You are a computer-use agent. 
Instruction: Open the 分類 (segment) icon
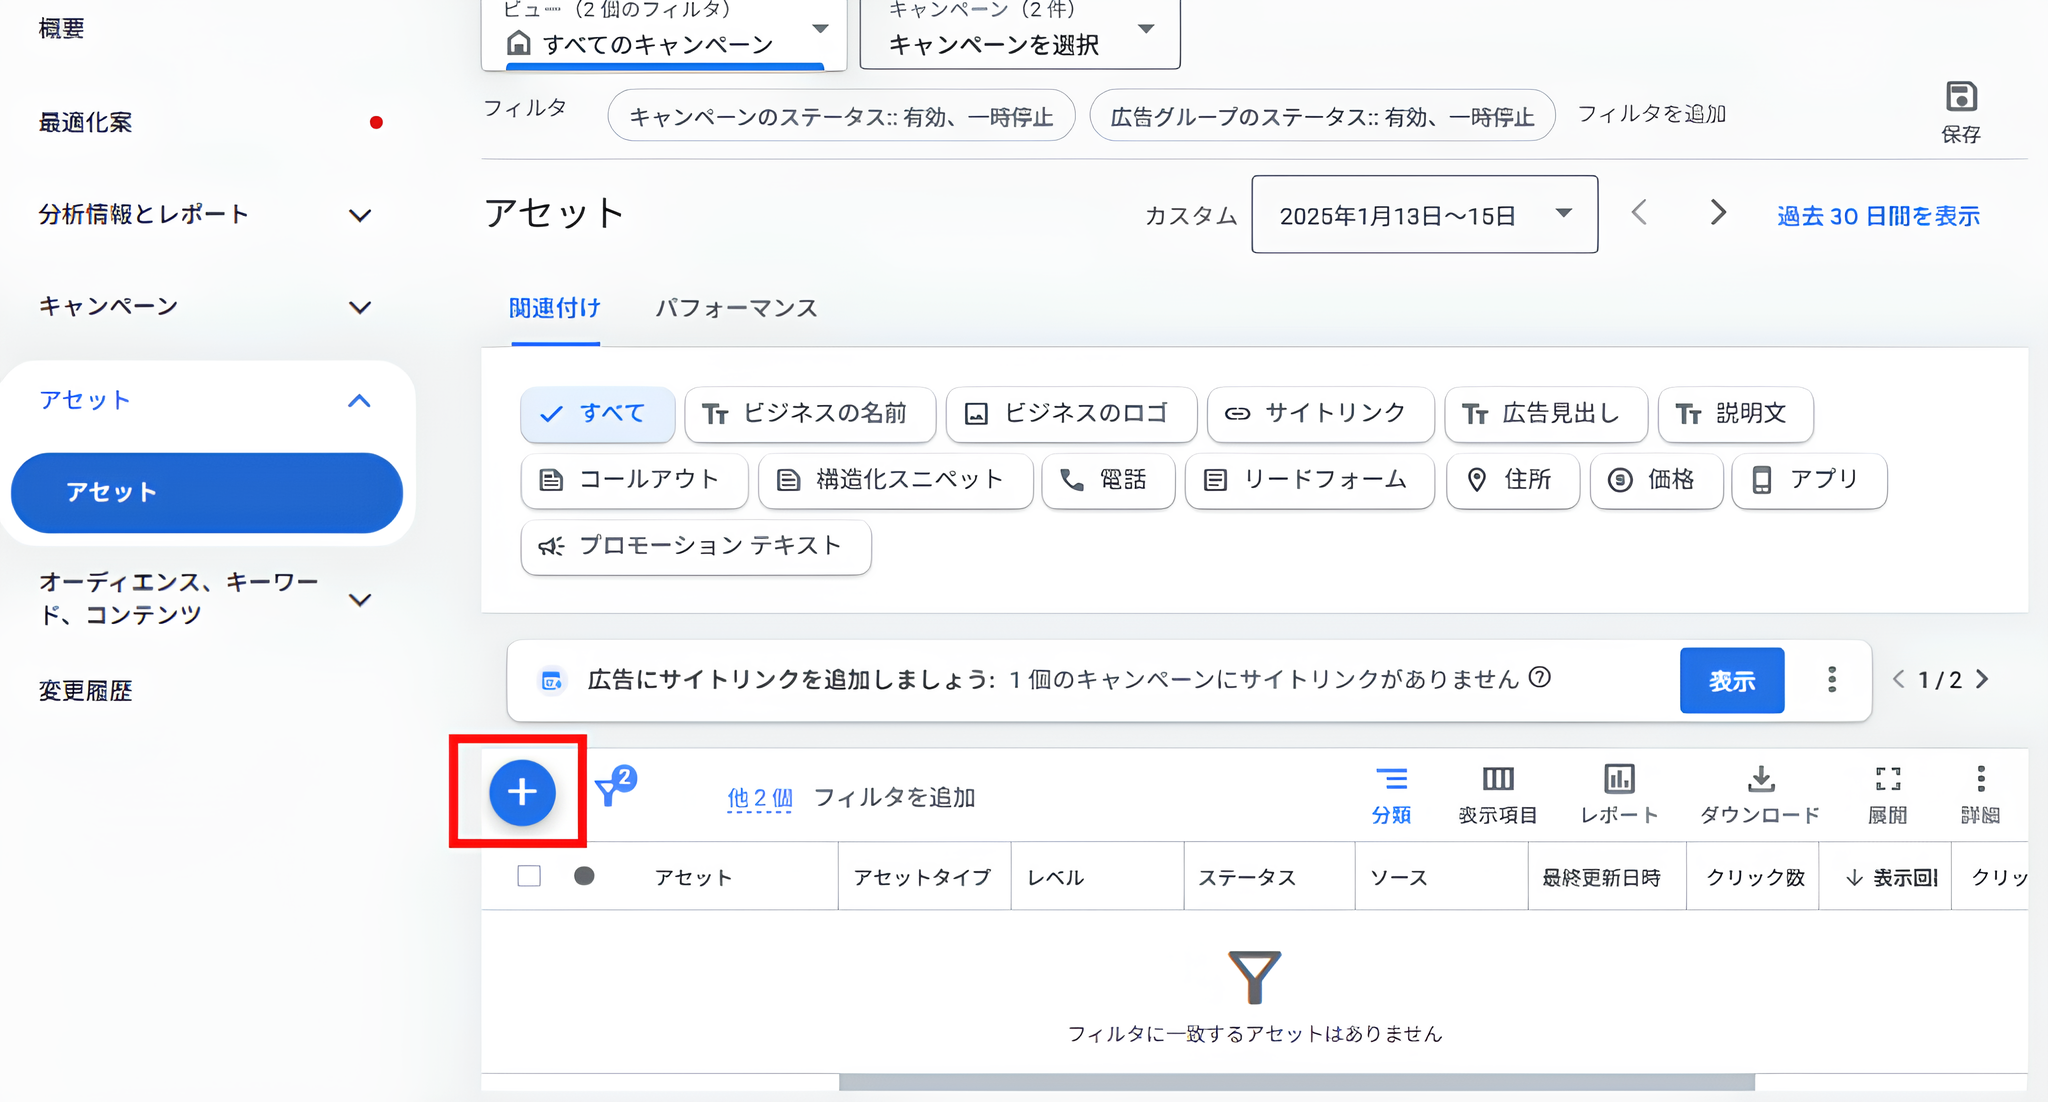[x=1392, y=790]
